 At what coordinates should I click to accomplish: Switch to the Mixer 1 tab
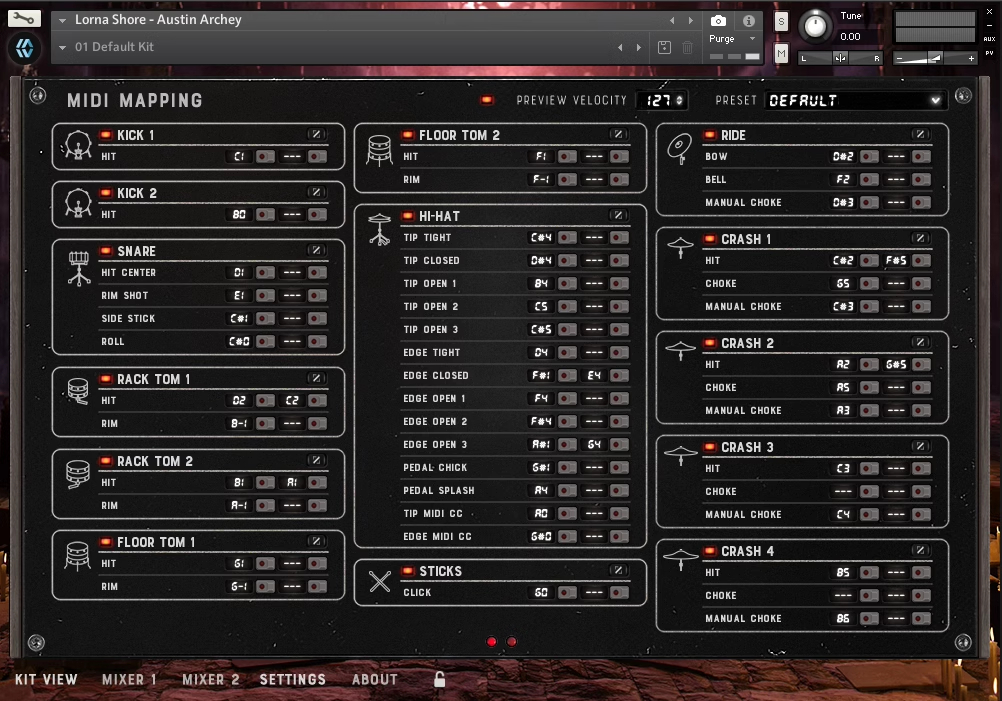click(x=129, y=679)
